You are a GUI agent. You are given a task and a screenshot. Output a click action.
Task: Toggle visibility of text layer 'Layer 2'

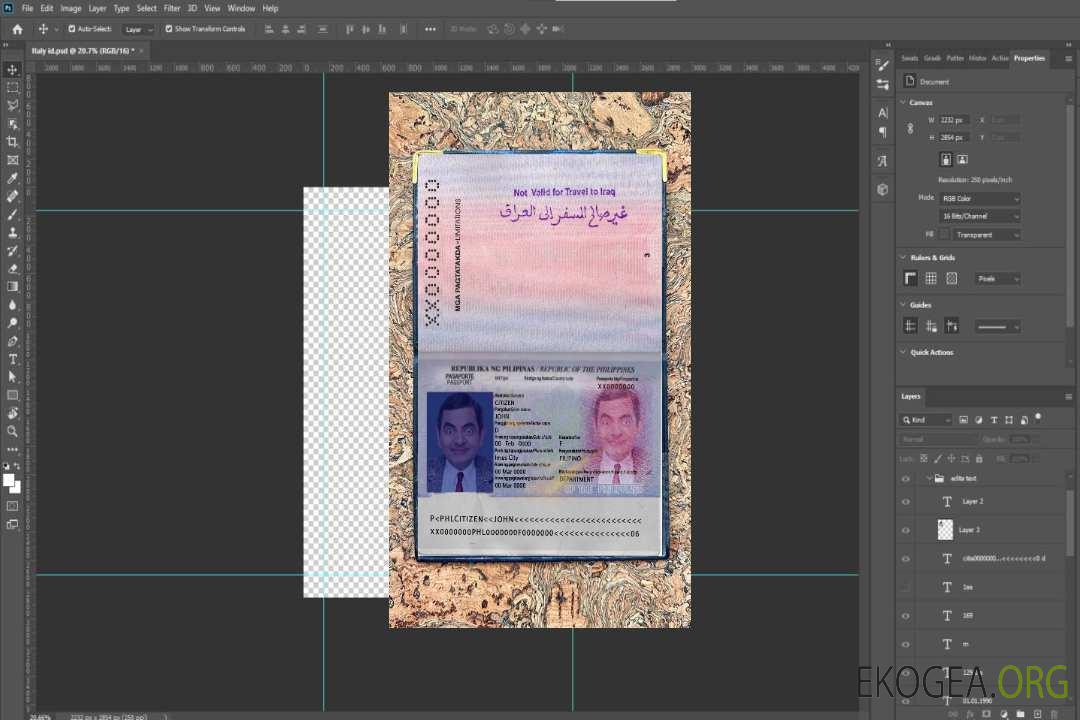pyautogui.click(x=906, y=502)
